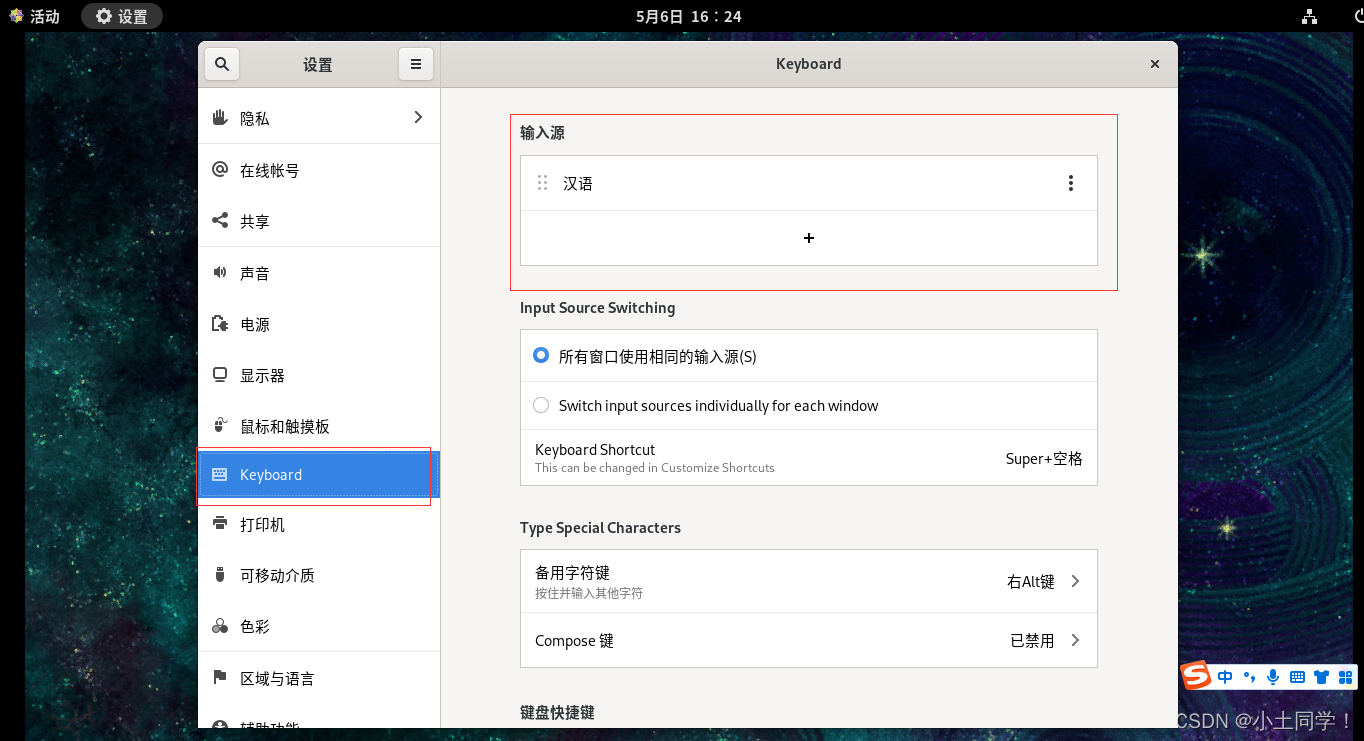This screenshot has width=1364, height=741.
Task: Toggle Sogou 中 Chinese/English mode
Action: [x=1225, y=677]
